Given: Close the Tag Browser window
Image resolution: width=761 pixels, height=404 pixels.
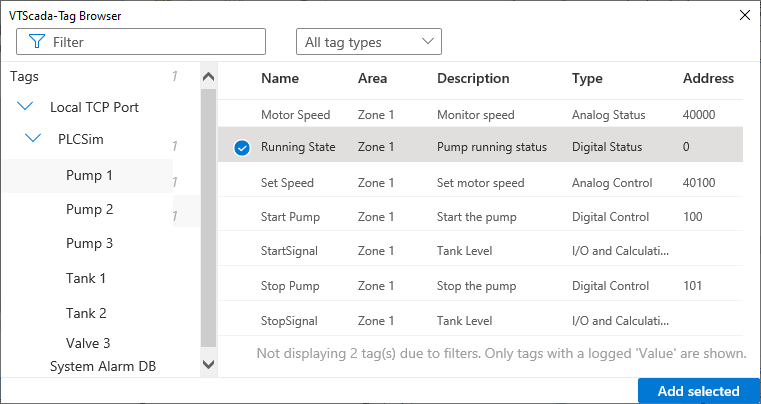Looking at the screenshot, I should point(743,15).
